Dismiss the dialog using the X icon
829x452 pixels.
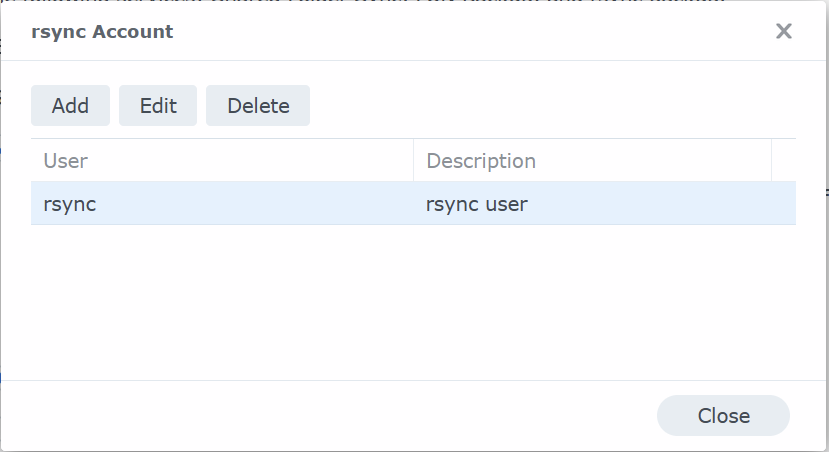click(784, 31)
